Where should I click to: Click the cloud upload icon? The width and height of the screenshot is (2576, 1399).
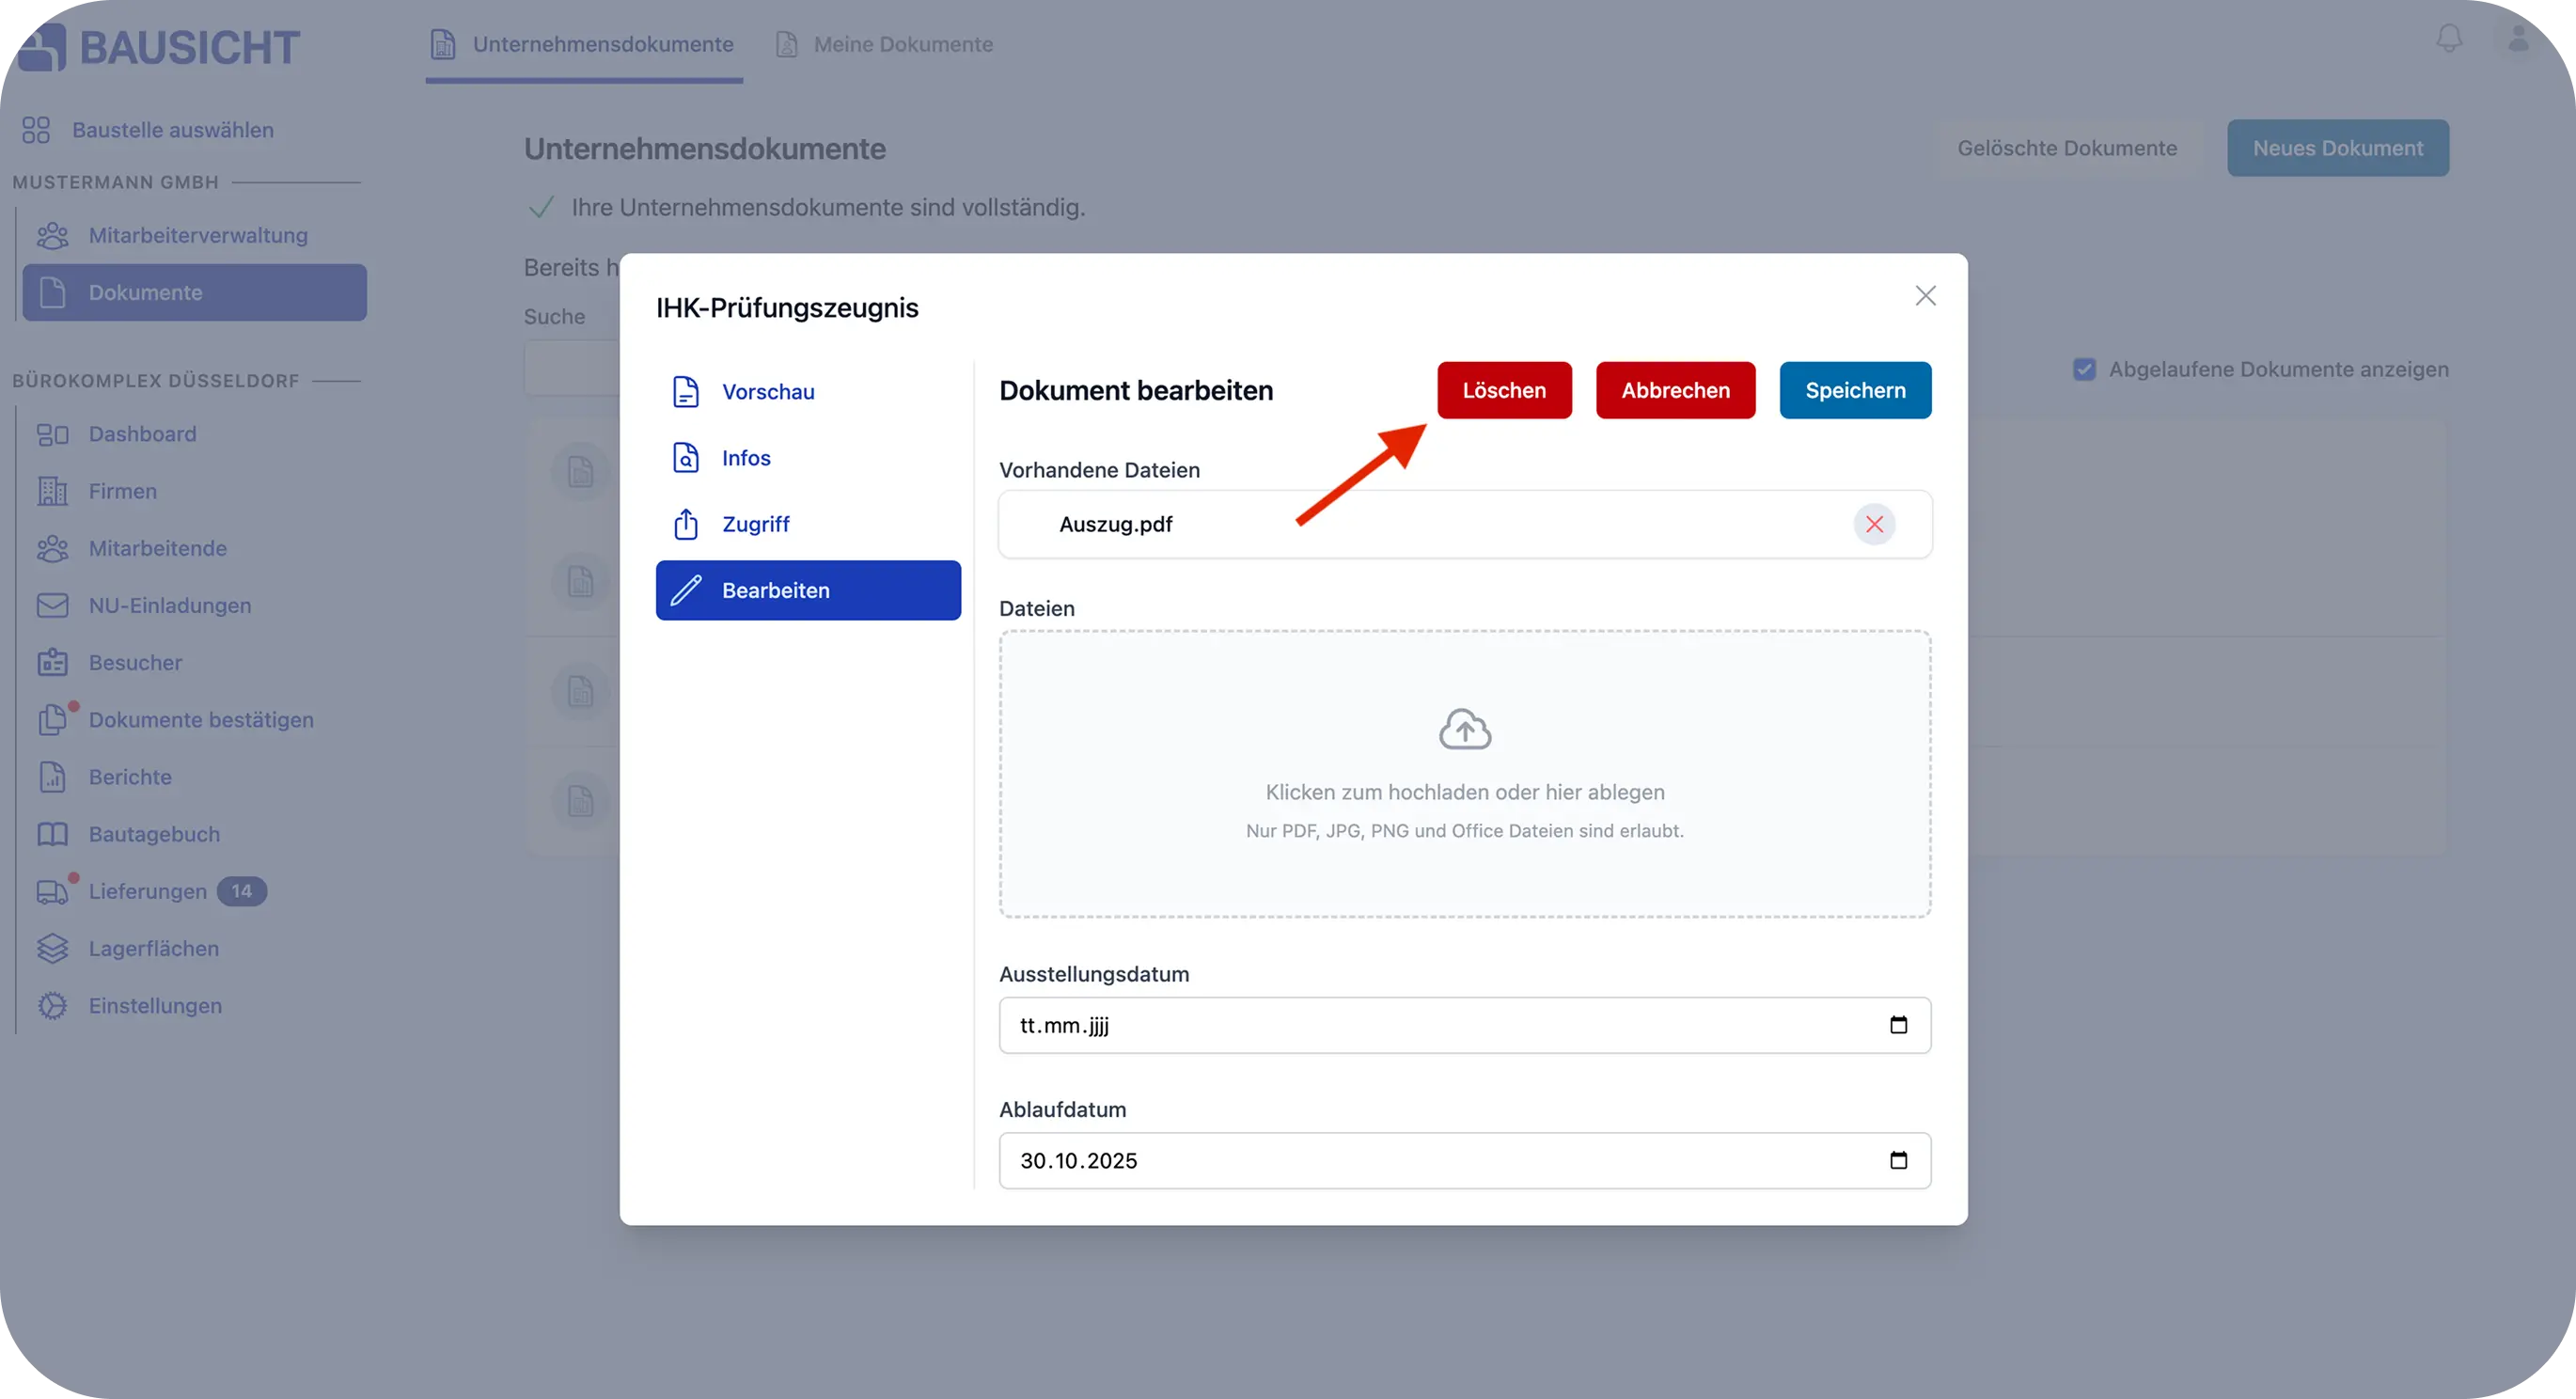tap(1465, 729)
